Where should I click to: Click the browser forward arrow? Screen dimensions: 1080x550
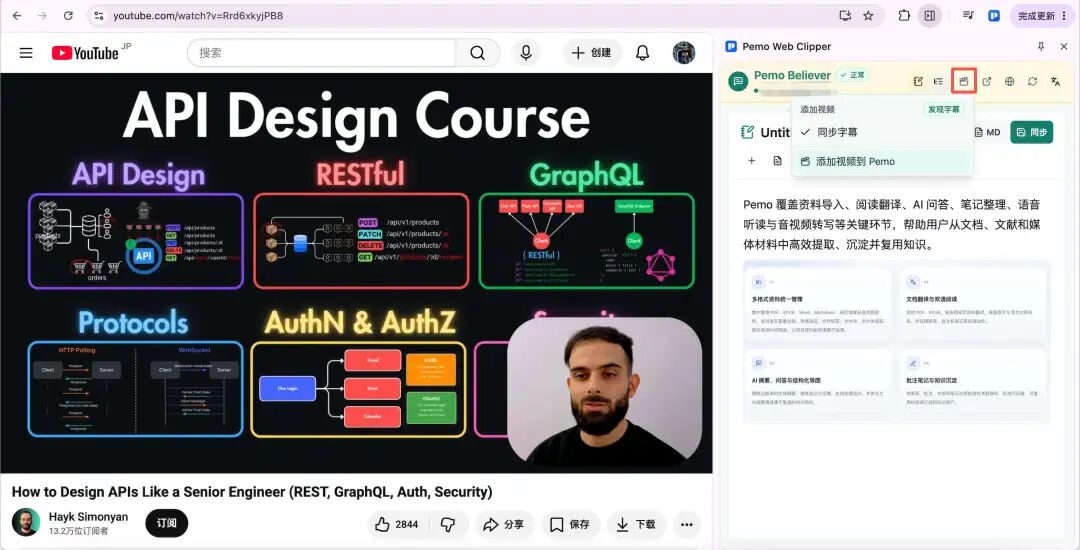pyautogui.click(x=42, y=15)
